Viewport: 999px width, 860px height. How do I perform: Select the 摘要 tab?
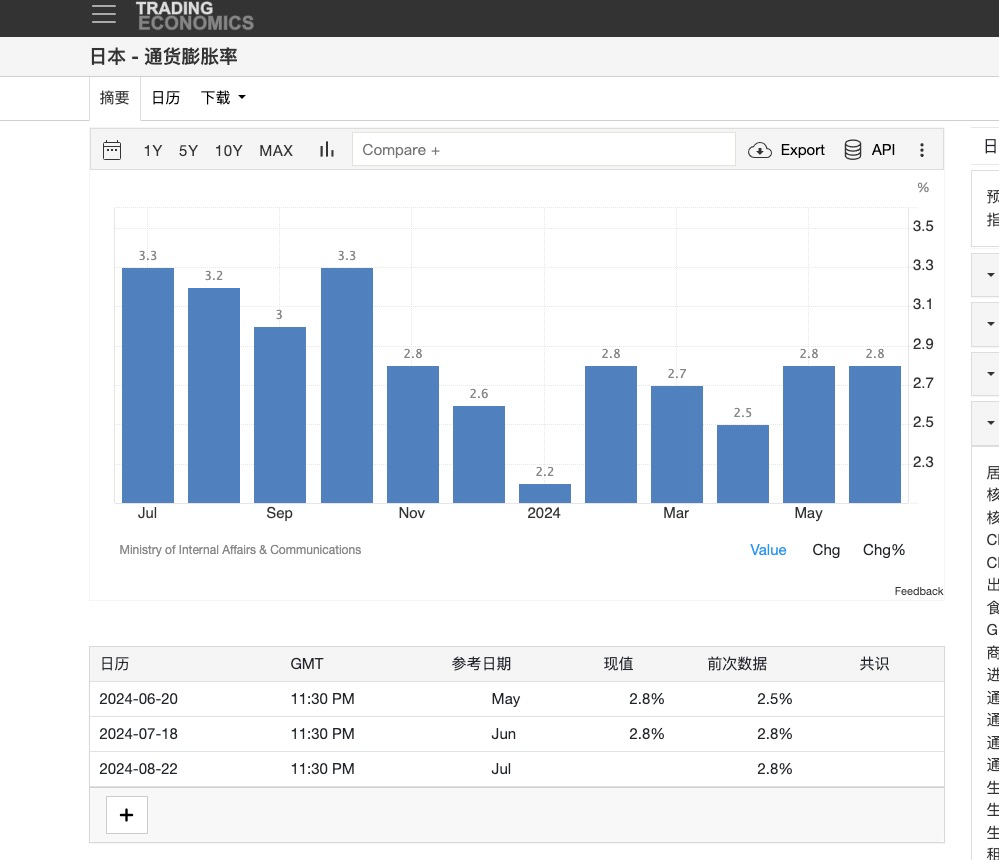(115, 98)
